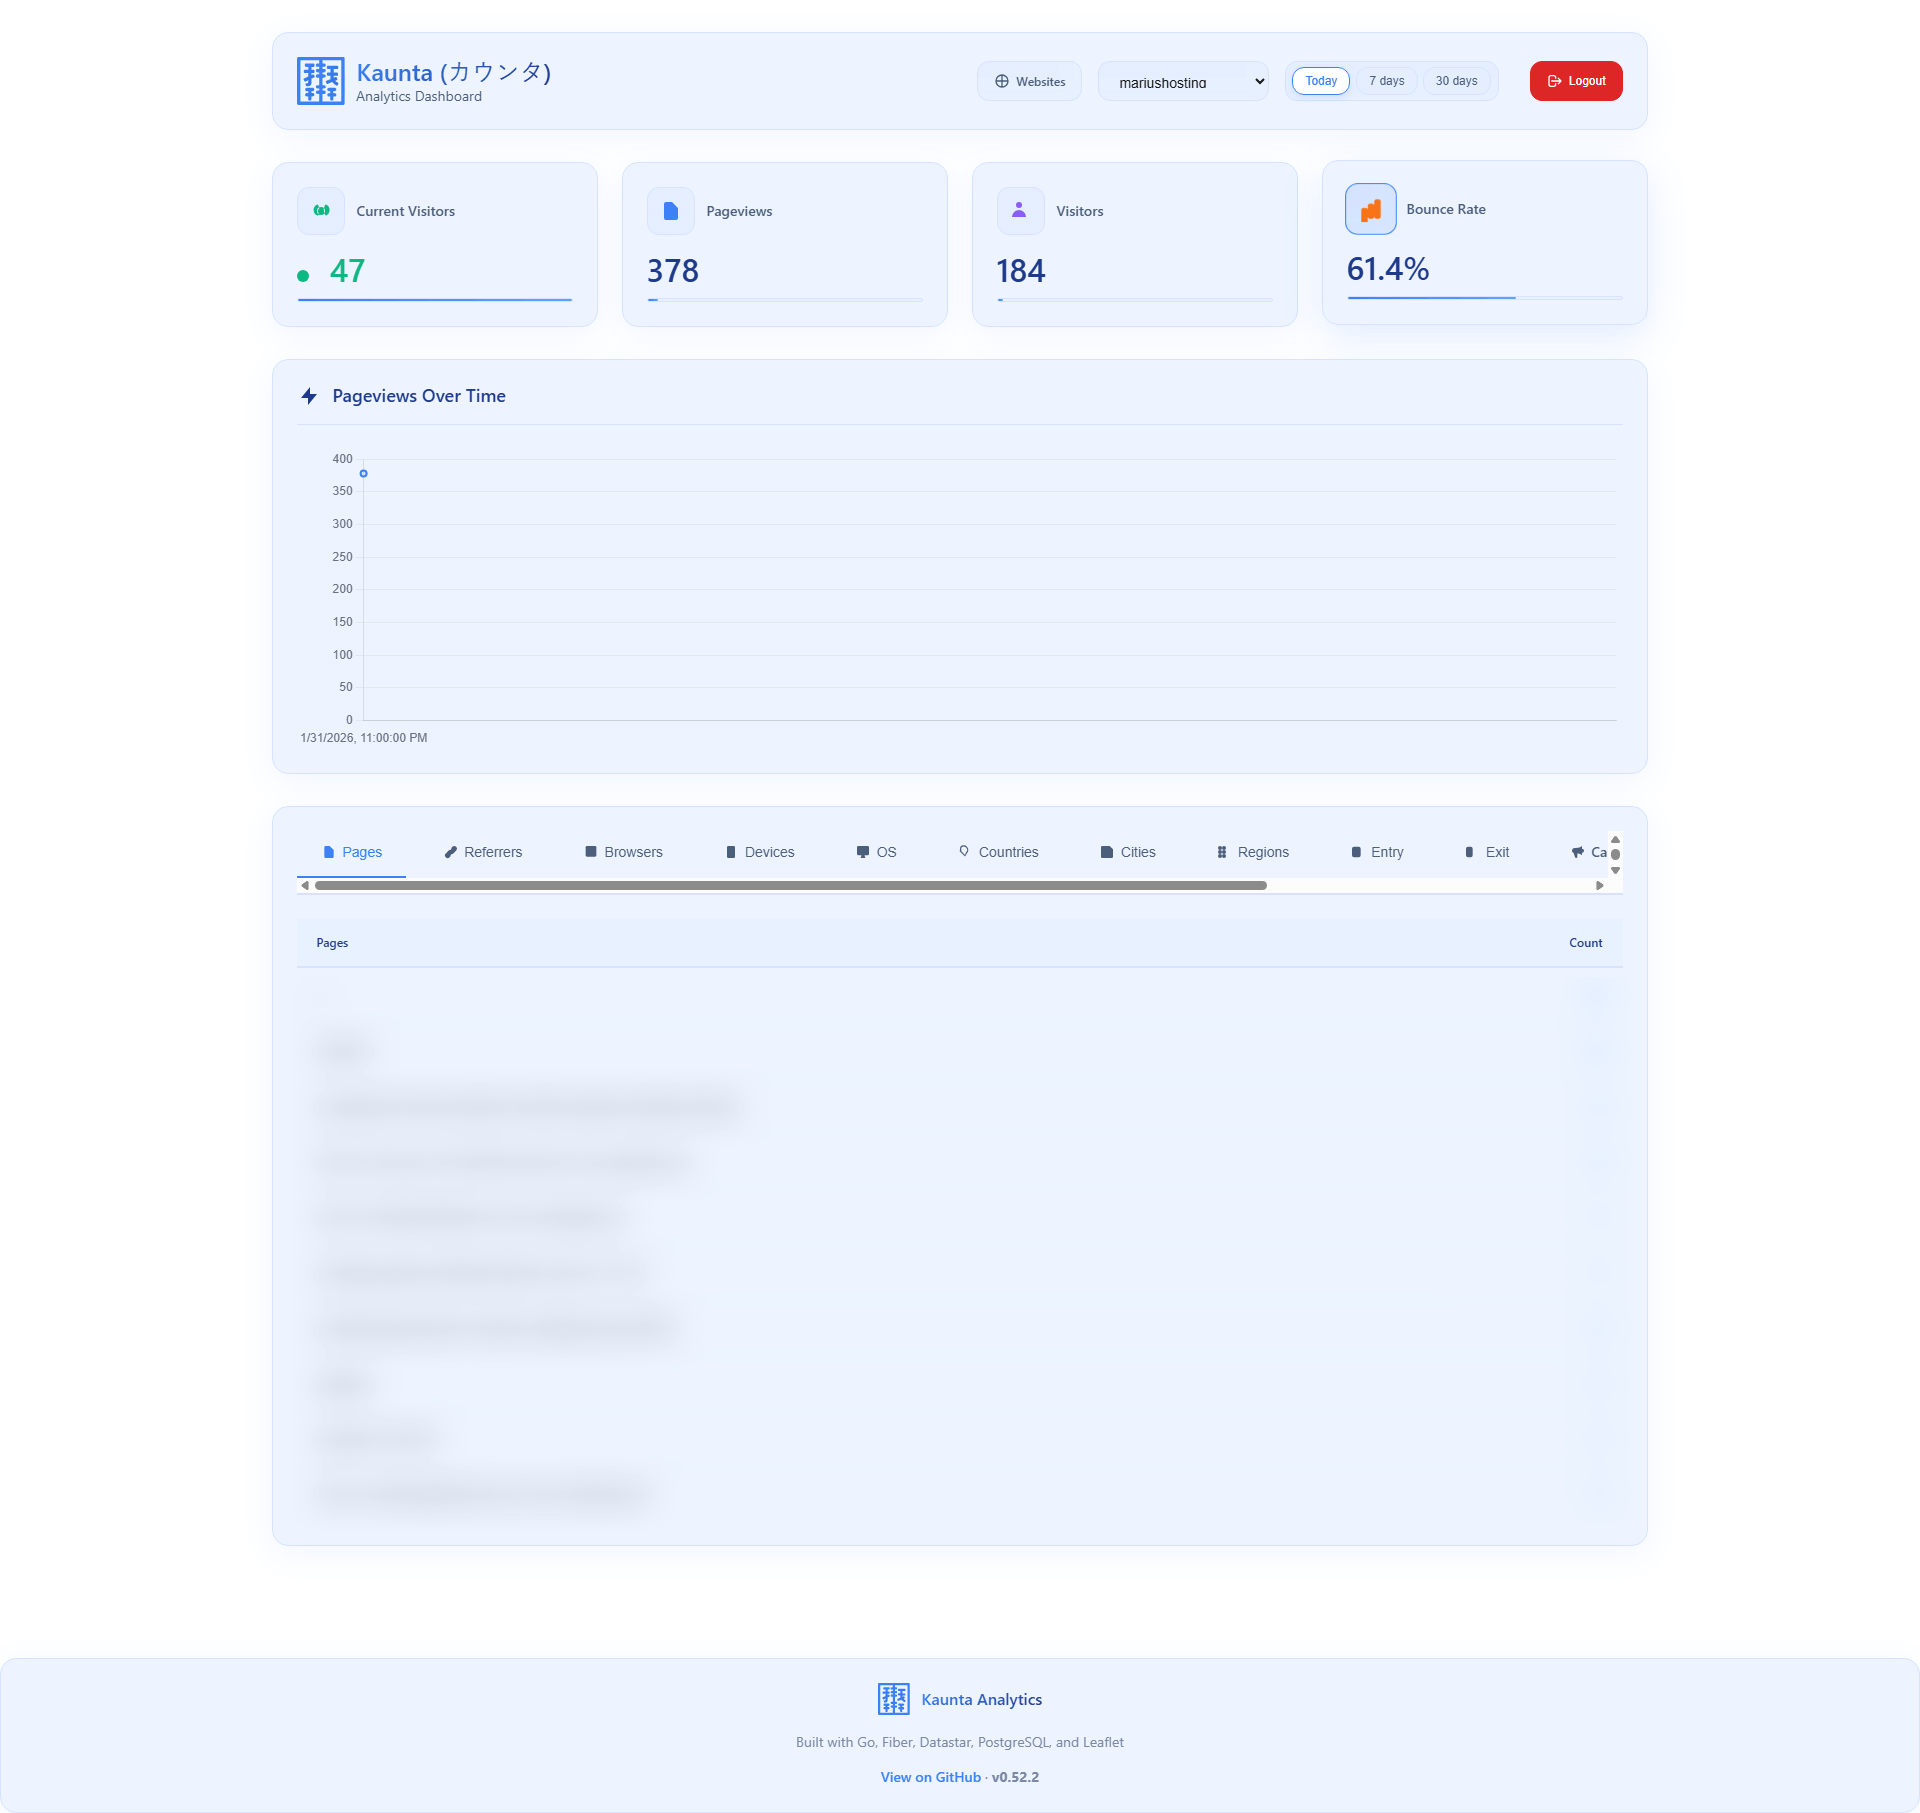Enable the 30 days view
The image size is (1920, 1813).
(x=1456, y=80)
